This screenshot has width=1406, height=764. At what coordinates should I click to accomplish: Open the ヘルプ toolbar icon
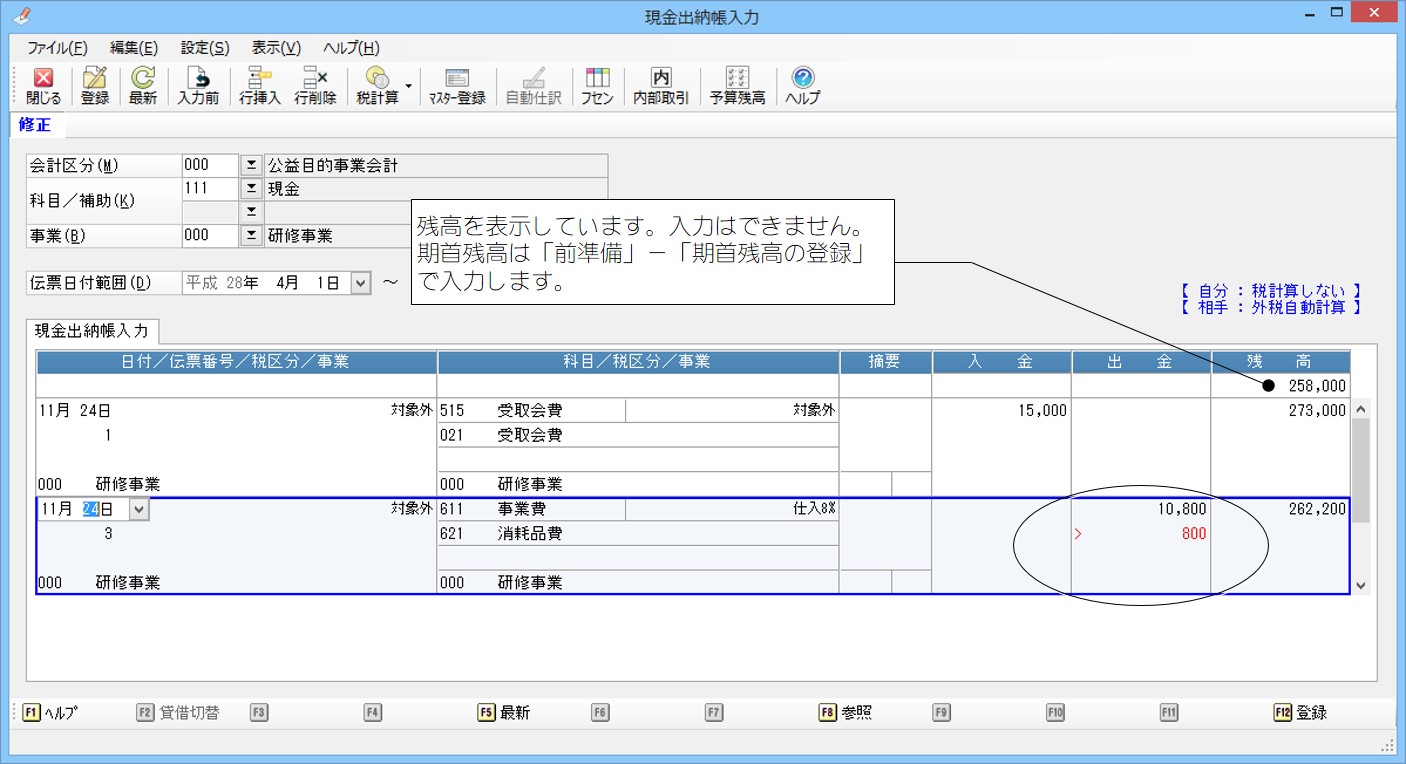(802, 86)
